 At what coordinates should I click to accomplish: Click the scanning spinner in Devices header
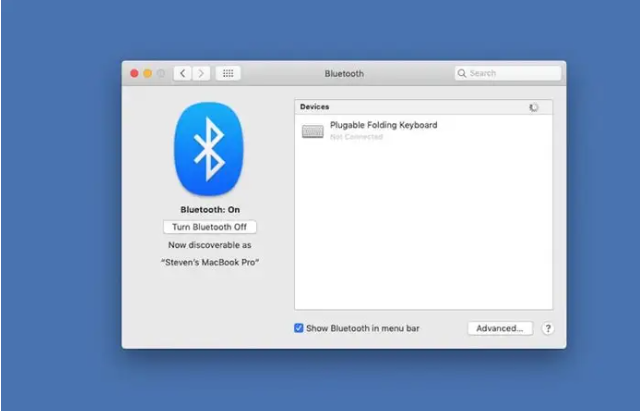tap(533, 107)
